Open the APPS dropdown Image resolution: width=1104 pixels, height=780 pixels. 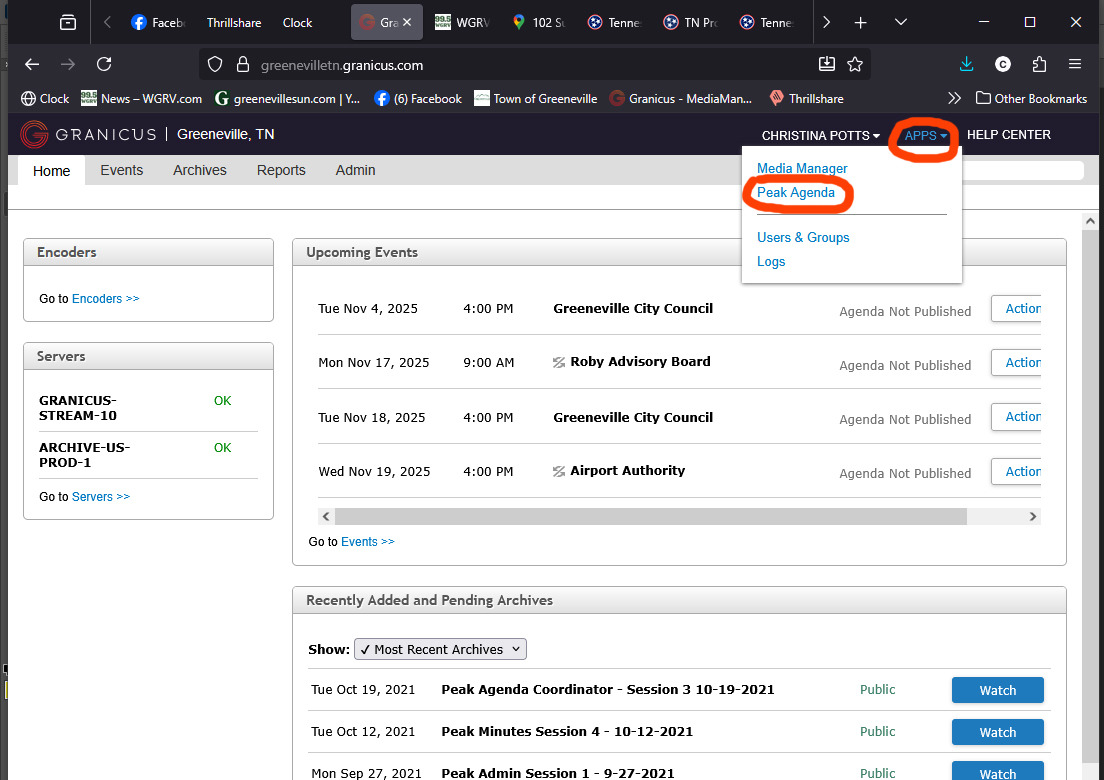[x=921, y=135]
